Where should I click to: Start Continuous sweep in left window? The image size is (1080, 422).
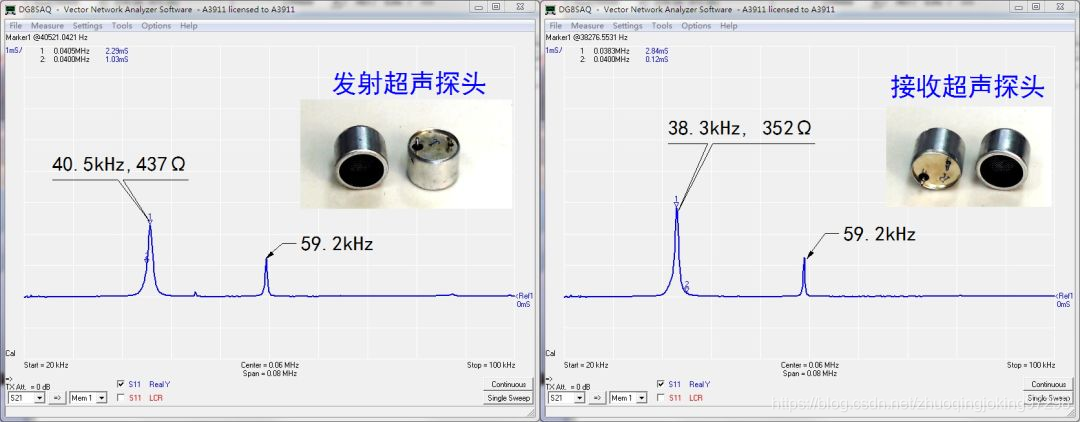pyautogui.click(x=508, y=385)
